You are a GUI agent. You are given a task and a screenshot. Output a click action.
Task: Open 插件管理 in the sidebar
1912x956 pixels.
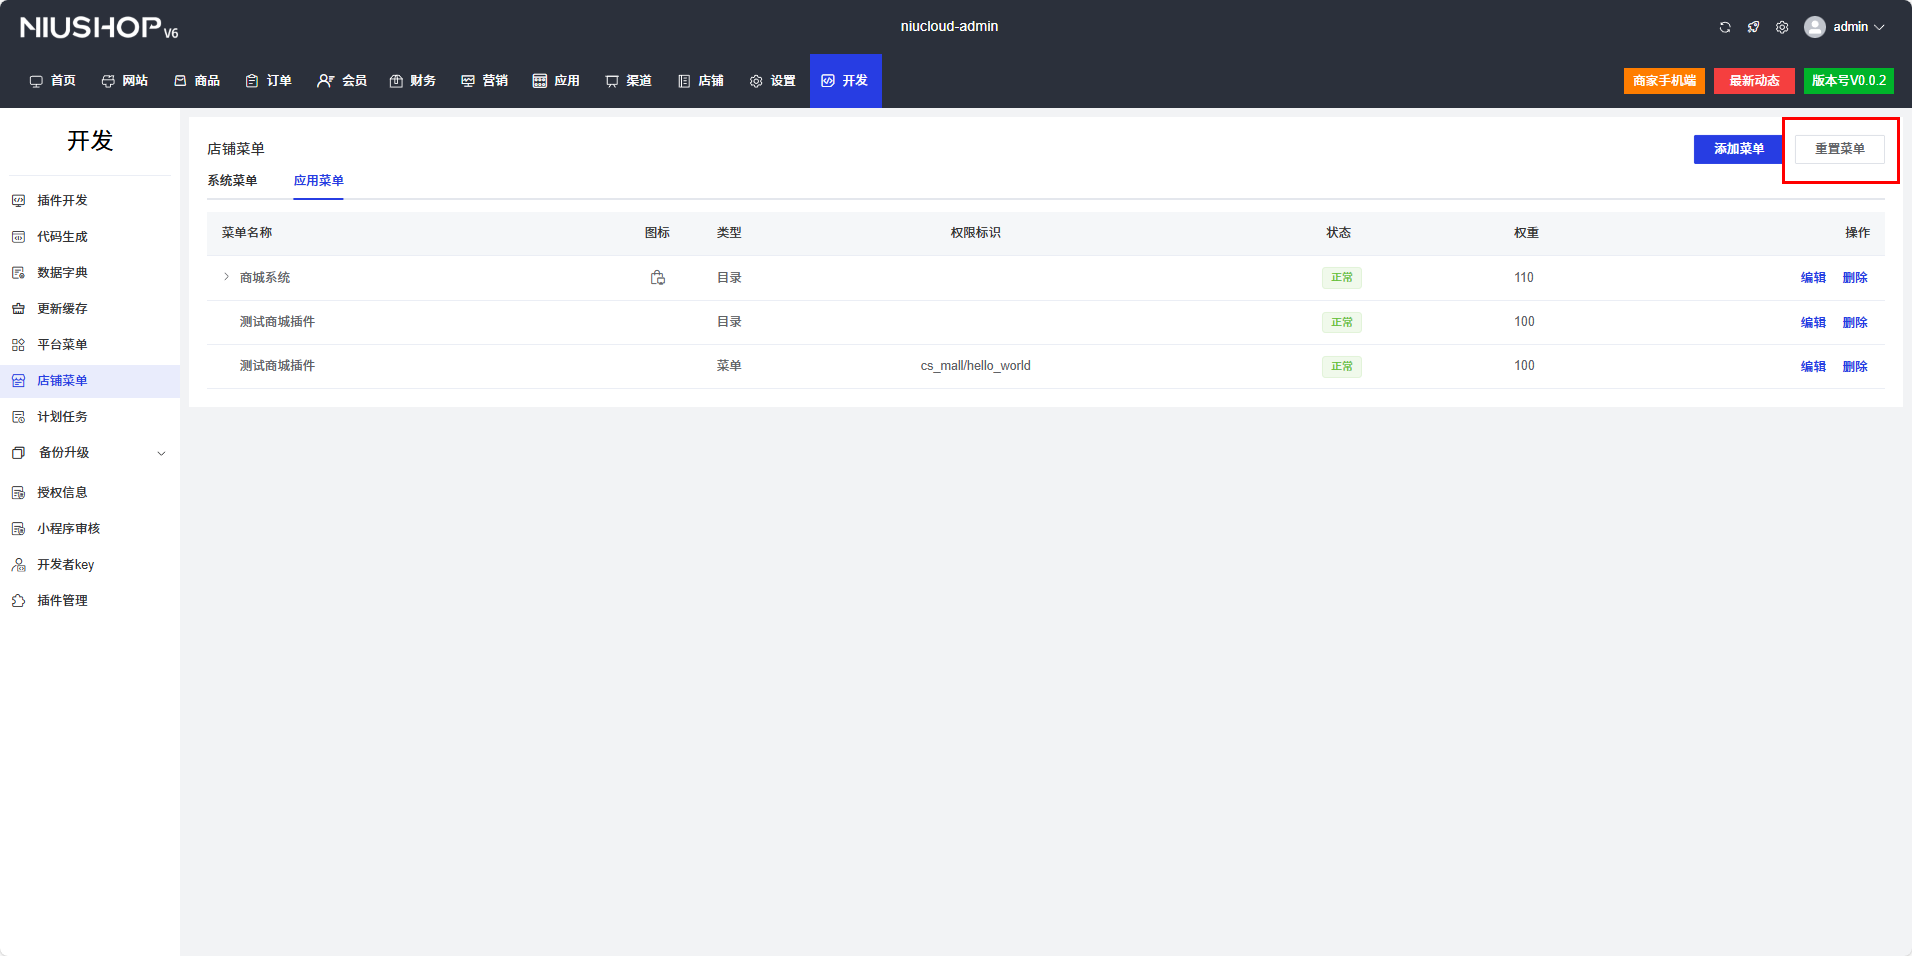coord(62,601)
